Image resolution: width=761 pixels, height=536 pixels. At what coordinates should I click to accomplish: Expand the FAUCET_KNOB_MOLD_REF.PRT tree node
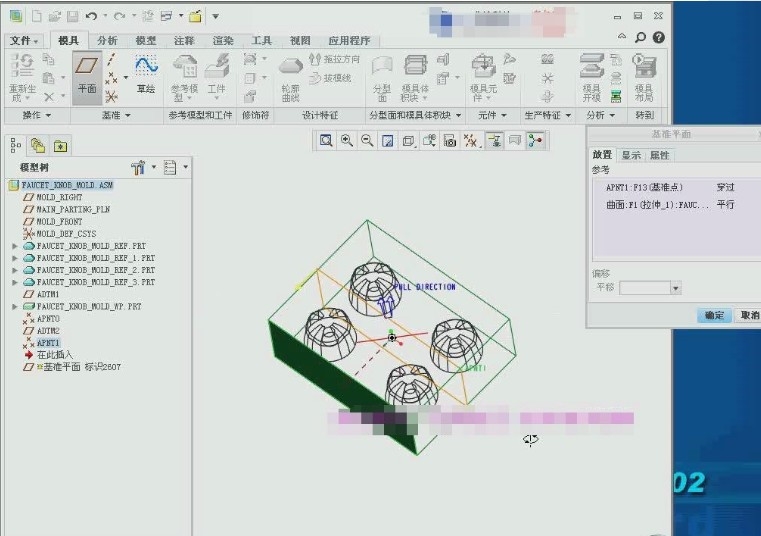[x=15, y=246]
